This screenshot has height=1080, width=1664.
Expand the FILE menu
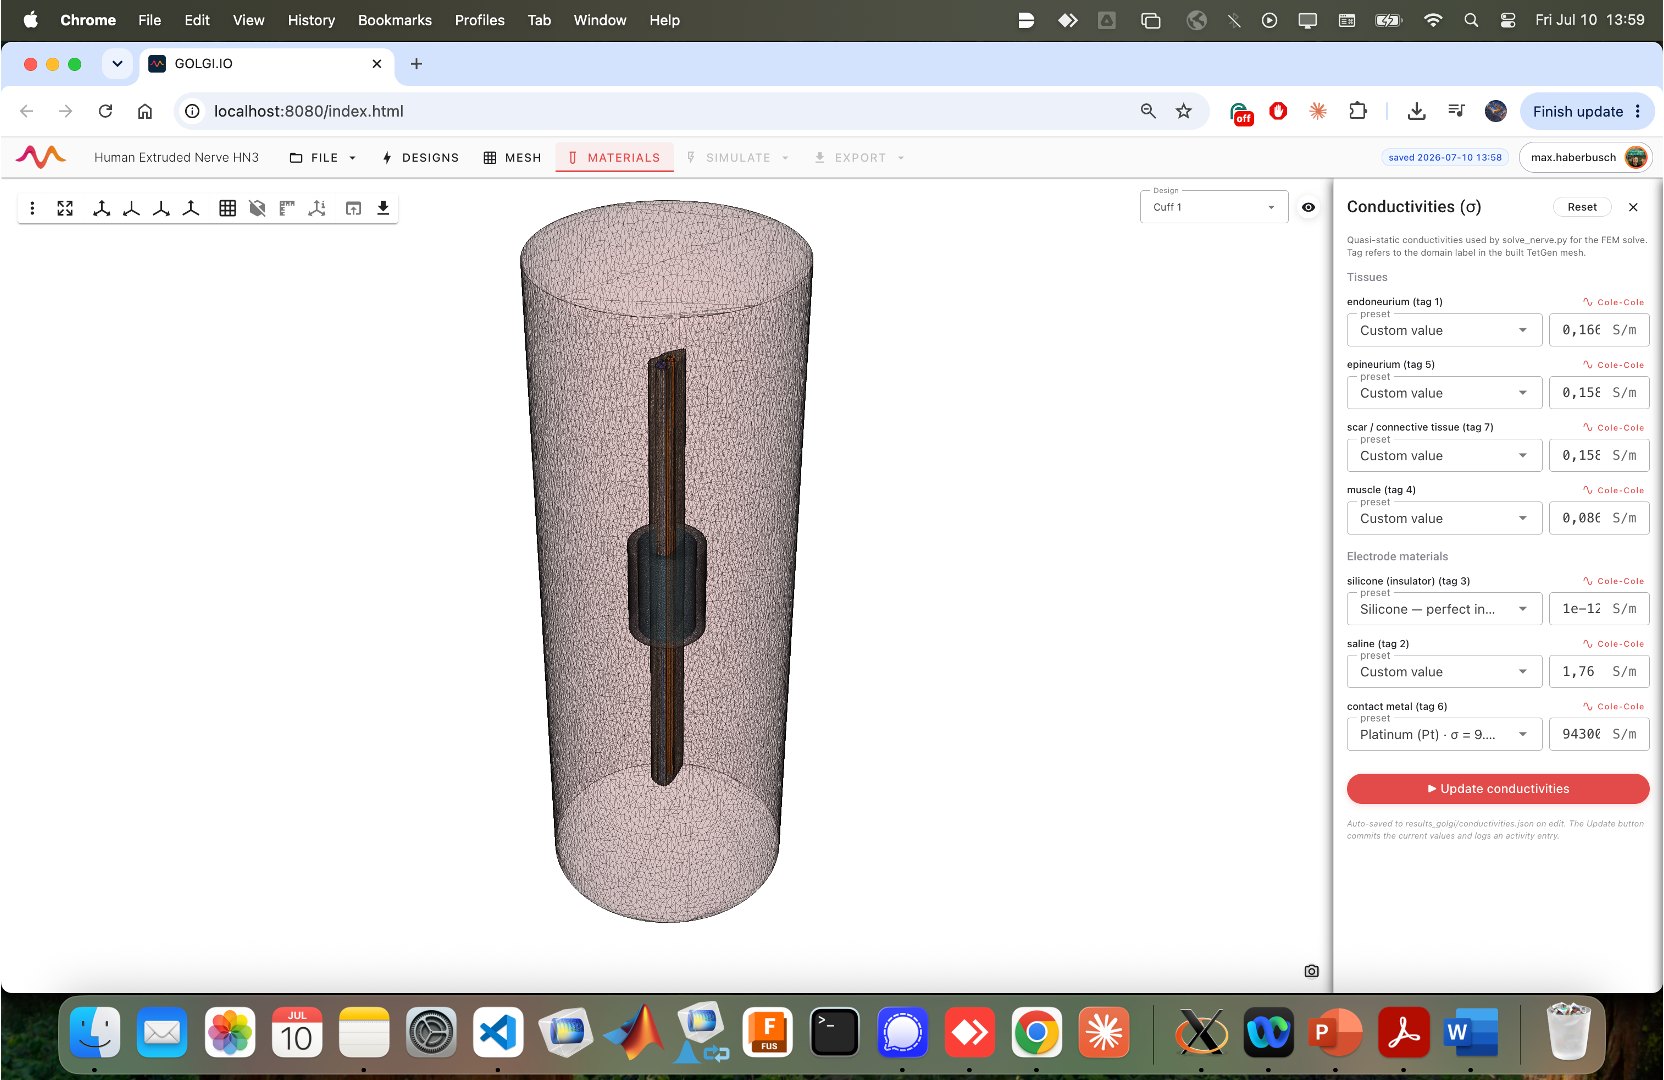pyautogui.click(x=323, y=158)
